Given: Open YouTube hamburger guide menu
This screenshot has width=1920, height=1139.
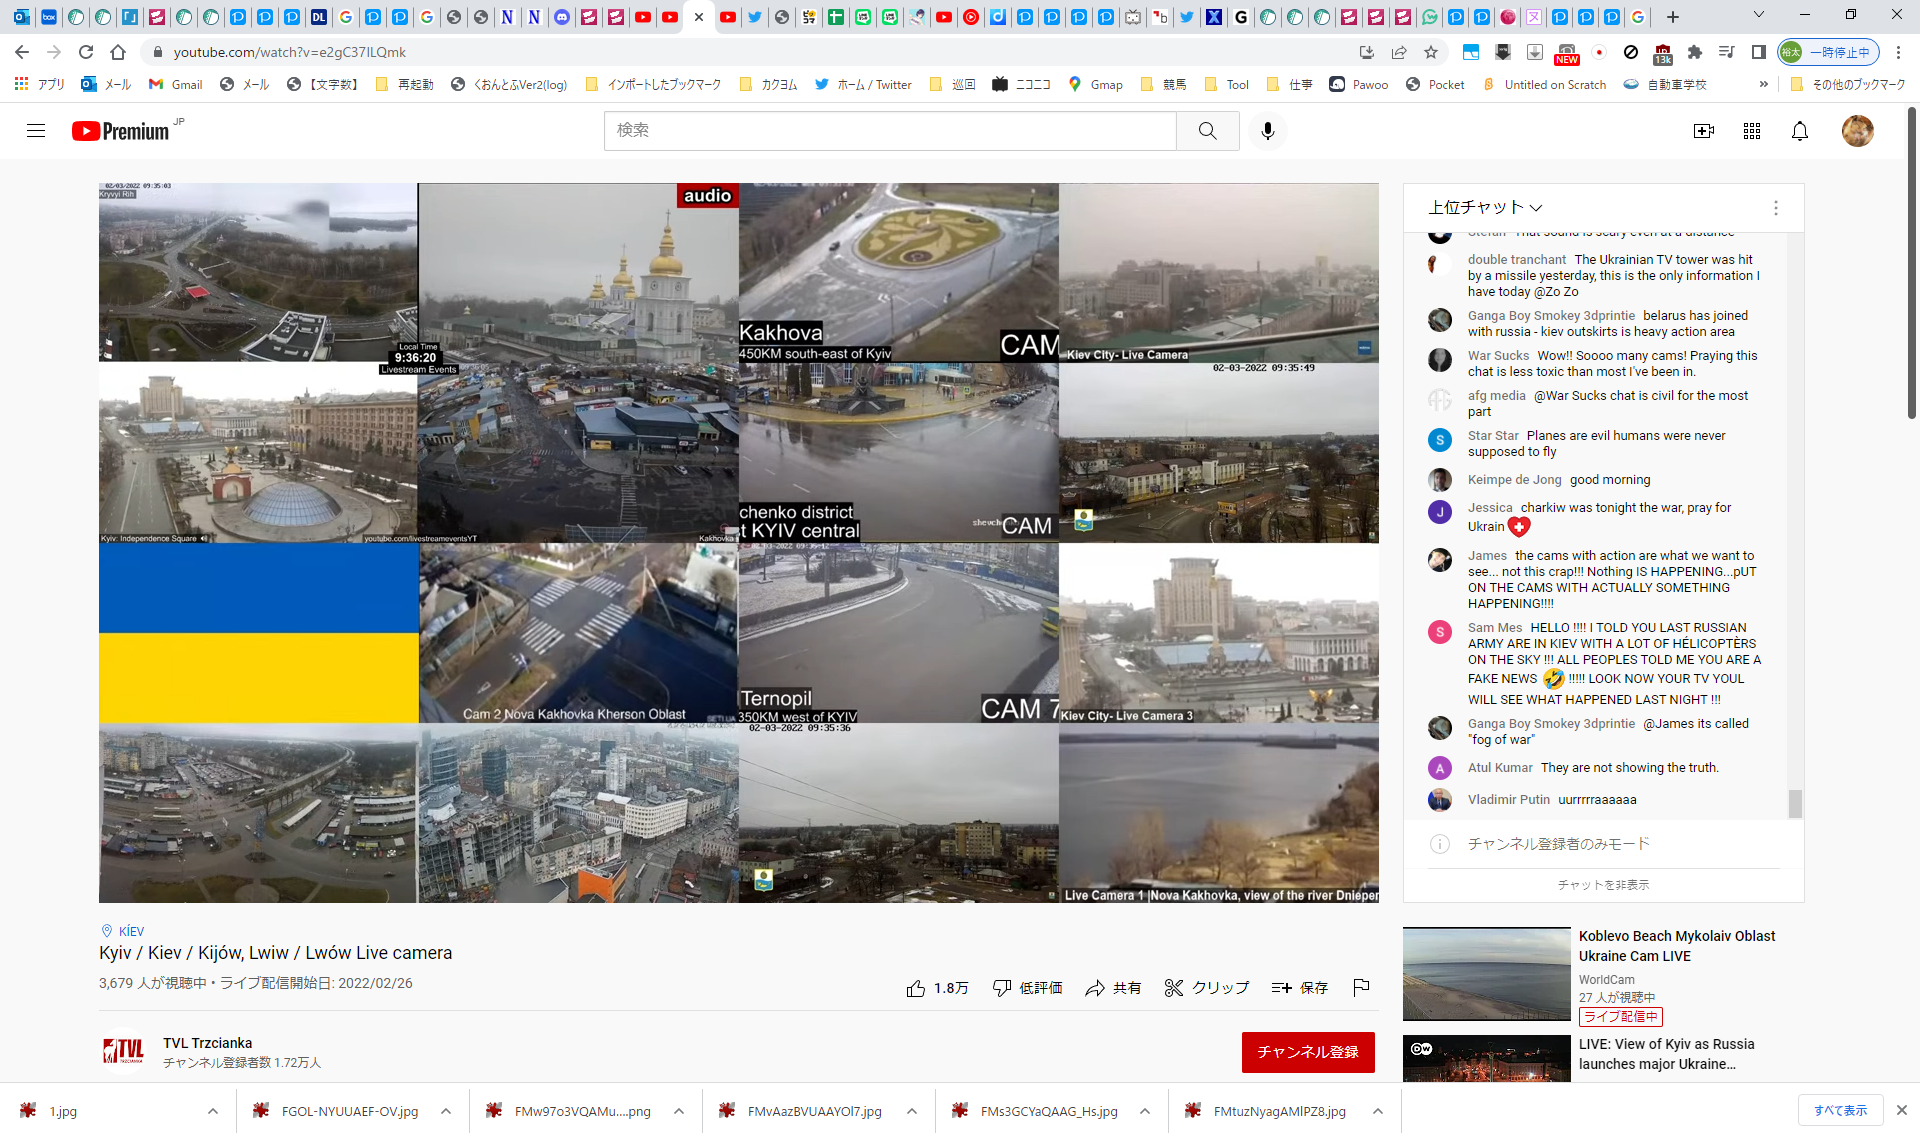Looking at the screenshot, I should point(36,131).
